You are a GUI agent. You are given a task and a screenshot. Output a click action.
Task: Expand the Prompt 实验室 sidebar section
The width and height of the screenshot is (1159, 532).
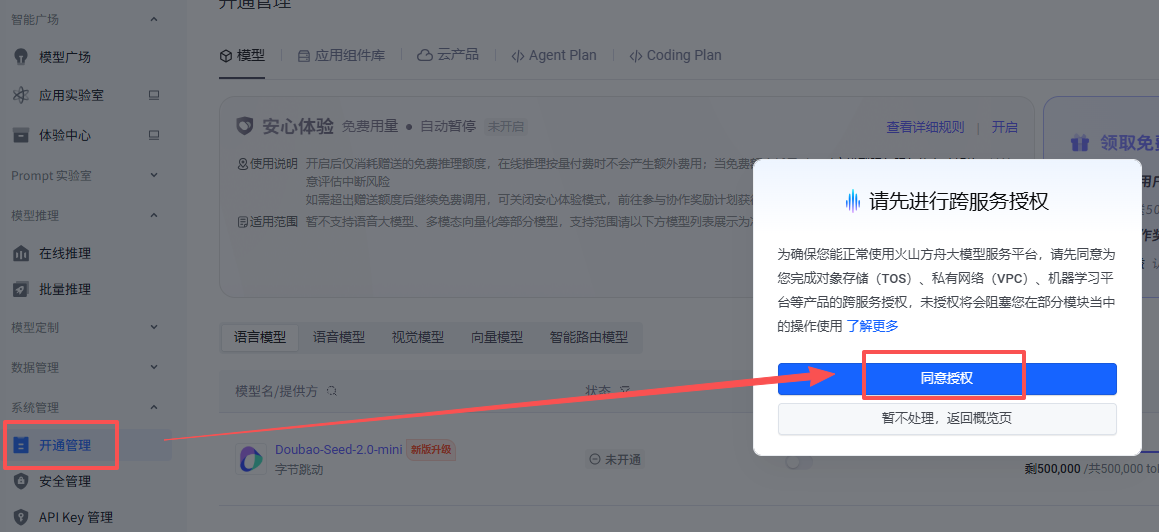(154, 175)
